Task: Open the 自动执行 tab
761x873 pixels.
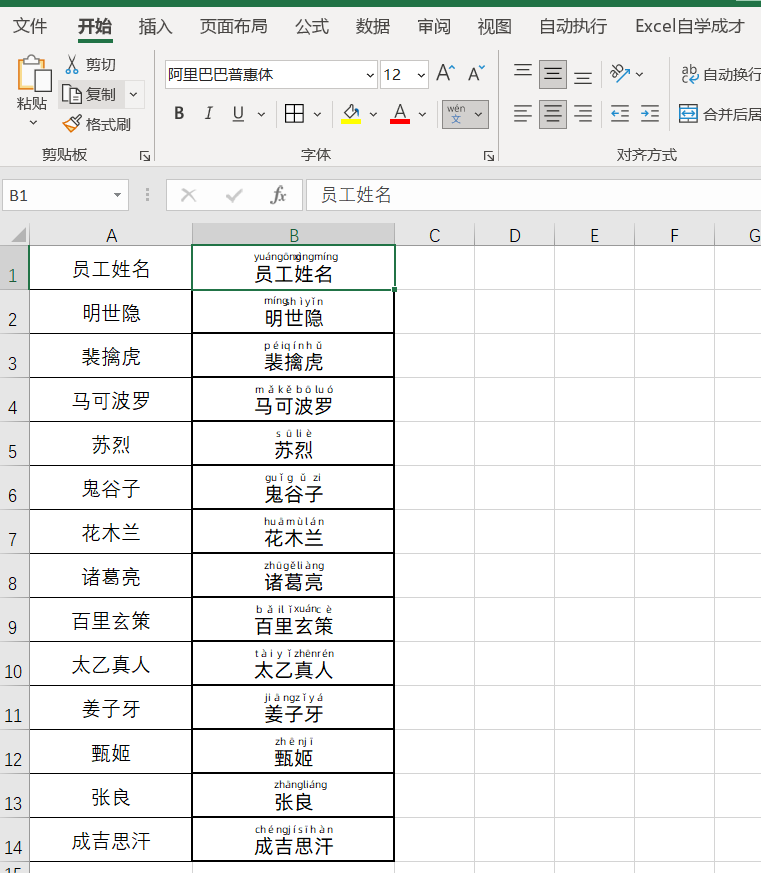Action: [573, 26]
